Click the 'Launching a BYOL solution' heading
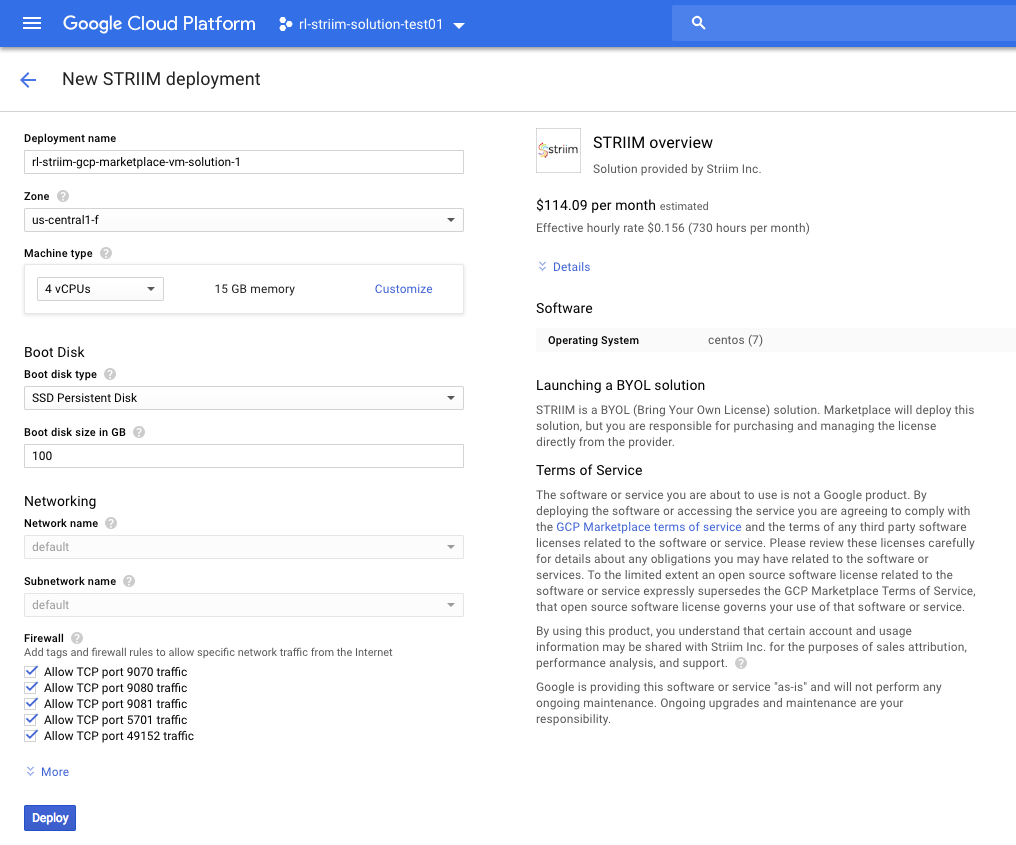This screenshot has height=845, width=1016. (x=620, y=386)
